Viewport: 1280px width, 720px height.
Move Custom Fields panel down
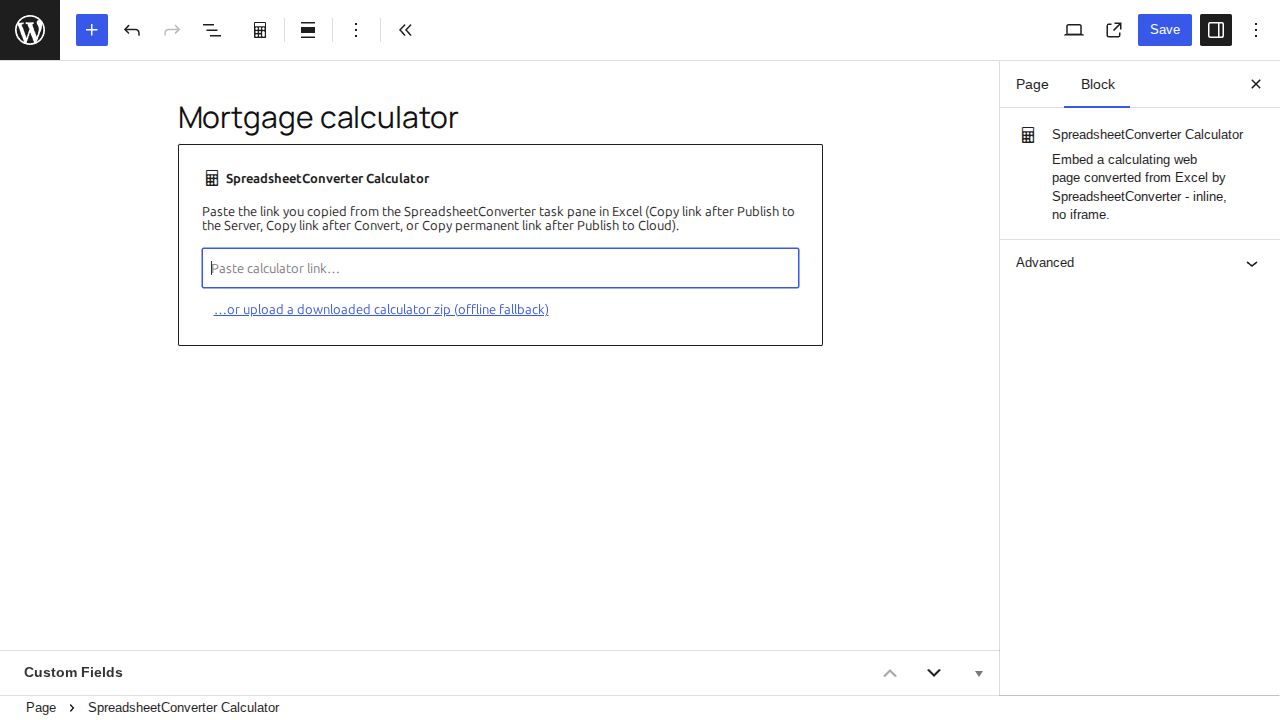coord(934,673)
